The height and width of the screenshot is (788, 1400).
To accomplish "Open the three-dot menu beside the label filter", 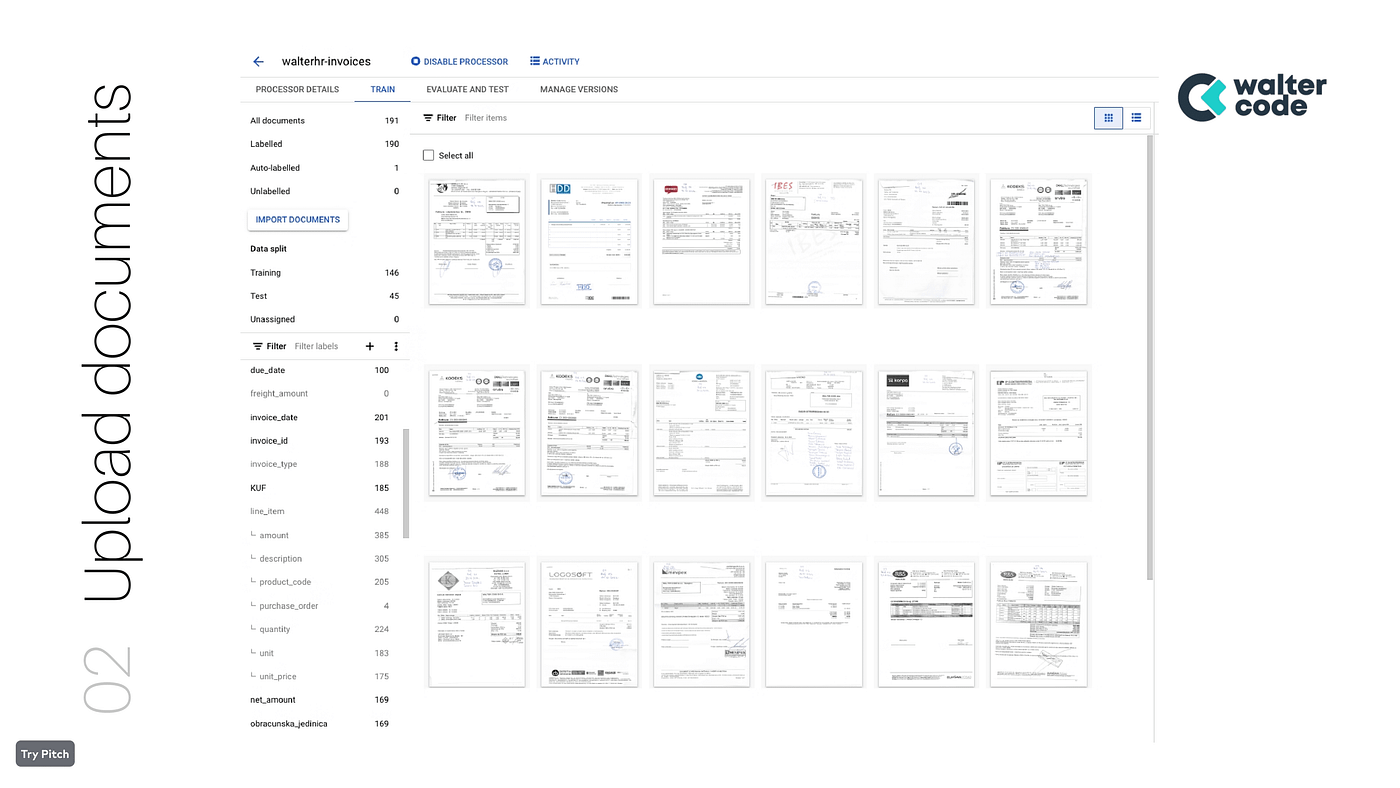I will 395,345.
